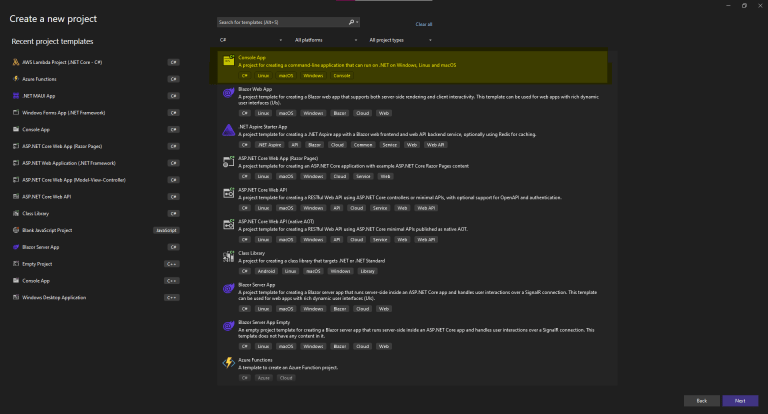This screenshot has width=768, height=414.
Task: Open the C# language filter dropdown
Action: click(x=250, y=40)
